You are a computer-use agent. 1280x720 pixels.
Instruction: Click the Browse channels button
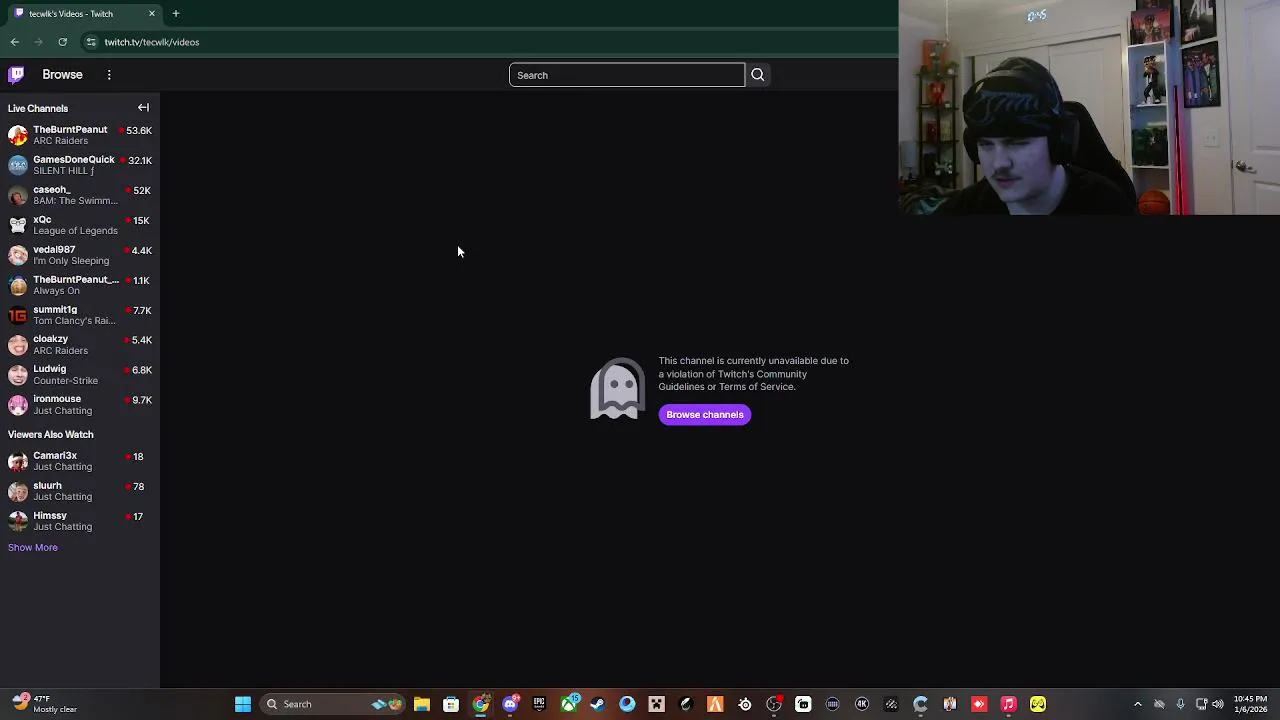click(705, 414)
